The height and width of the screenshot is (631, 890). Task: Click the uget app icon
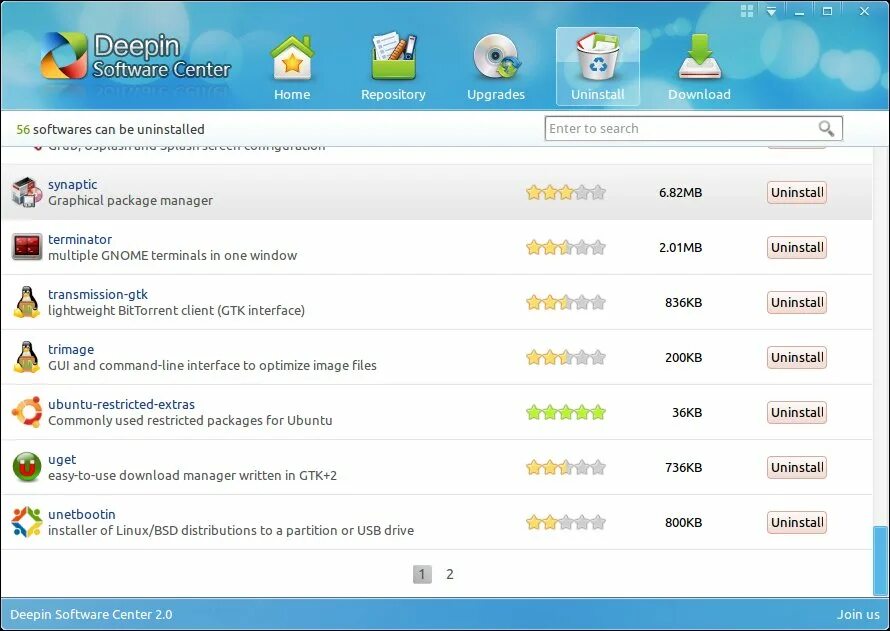tap(27, 467)
